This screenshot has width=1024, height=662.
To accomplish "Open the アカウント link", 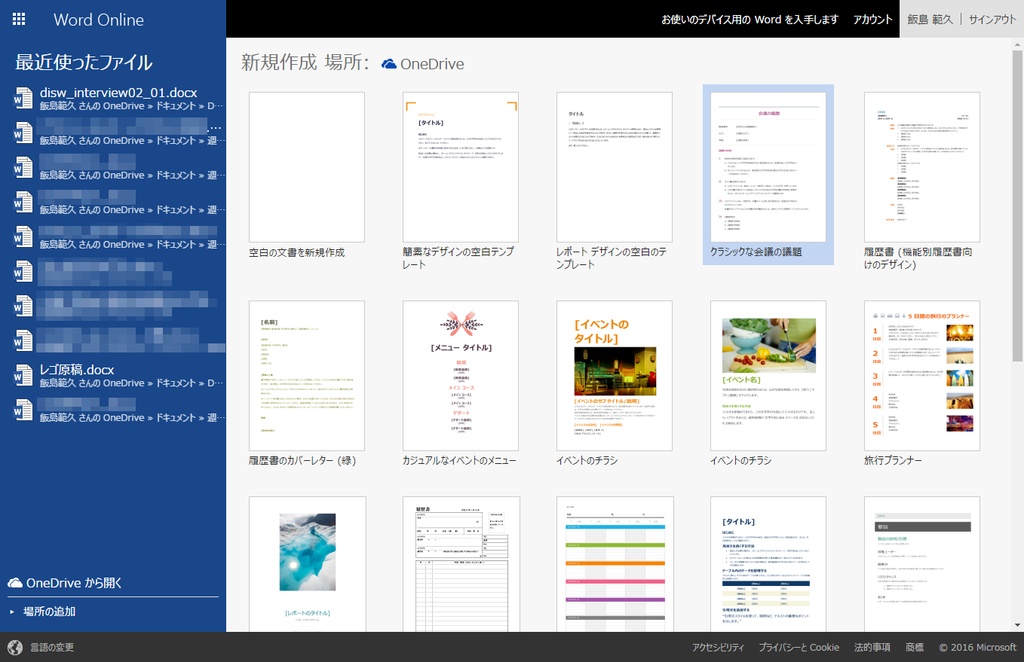I will pyautogui.click(x=872, y=20).
